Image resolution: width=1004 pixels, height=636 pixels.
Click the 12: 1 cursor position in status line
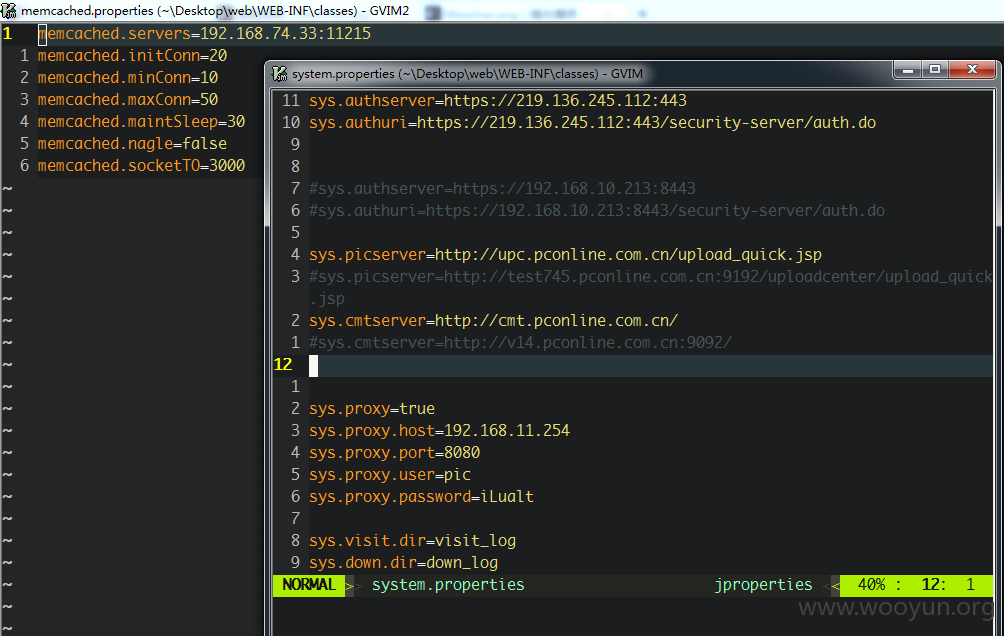click(x=948, y=585)
